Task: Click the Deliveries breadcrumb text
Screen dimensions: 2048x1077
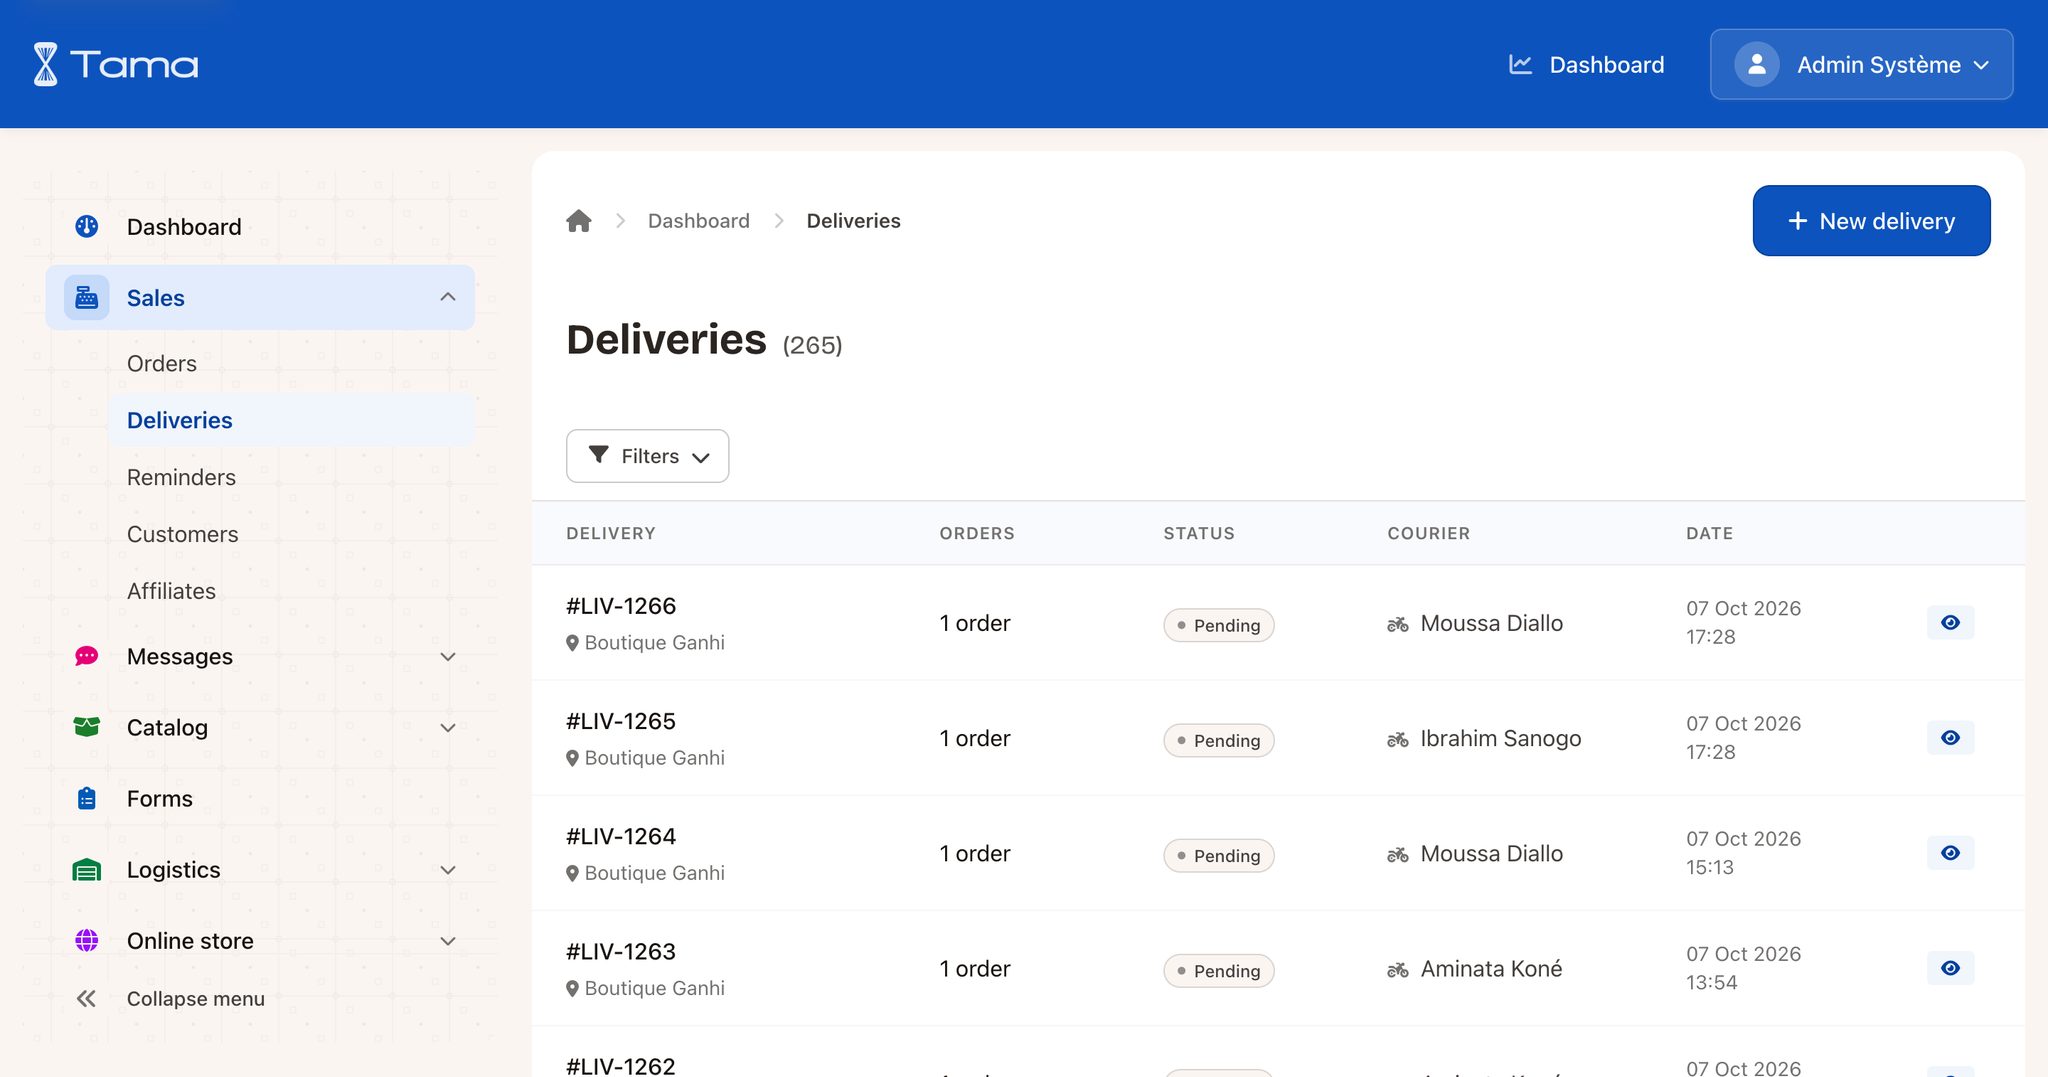Action: pos(853,221)
